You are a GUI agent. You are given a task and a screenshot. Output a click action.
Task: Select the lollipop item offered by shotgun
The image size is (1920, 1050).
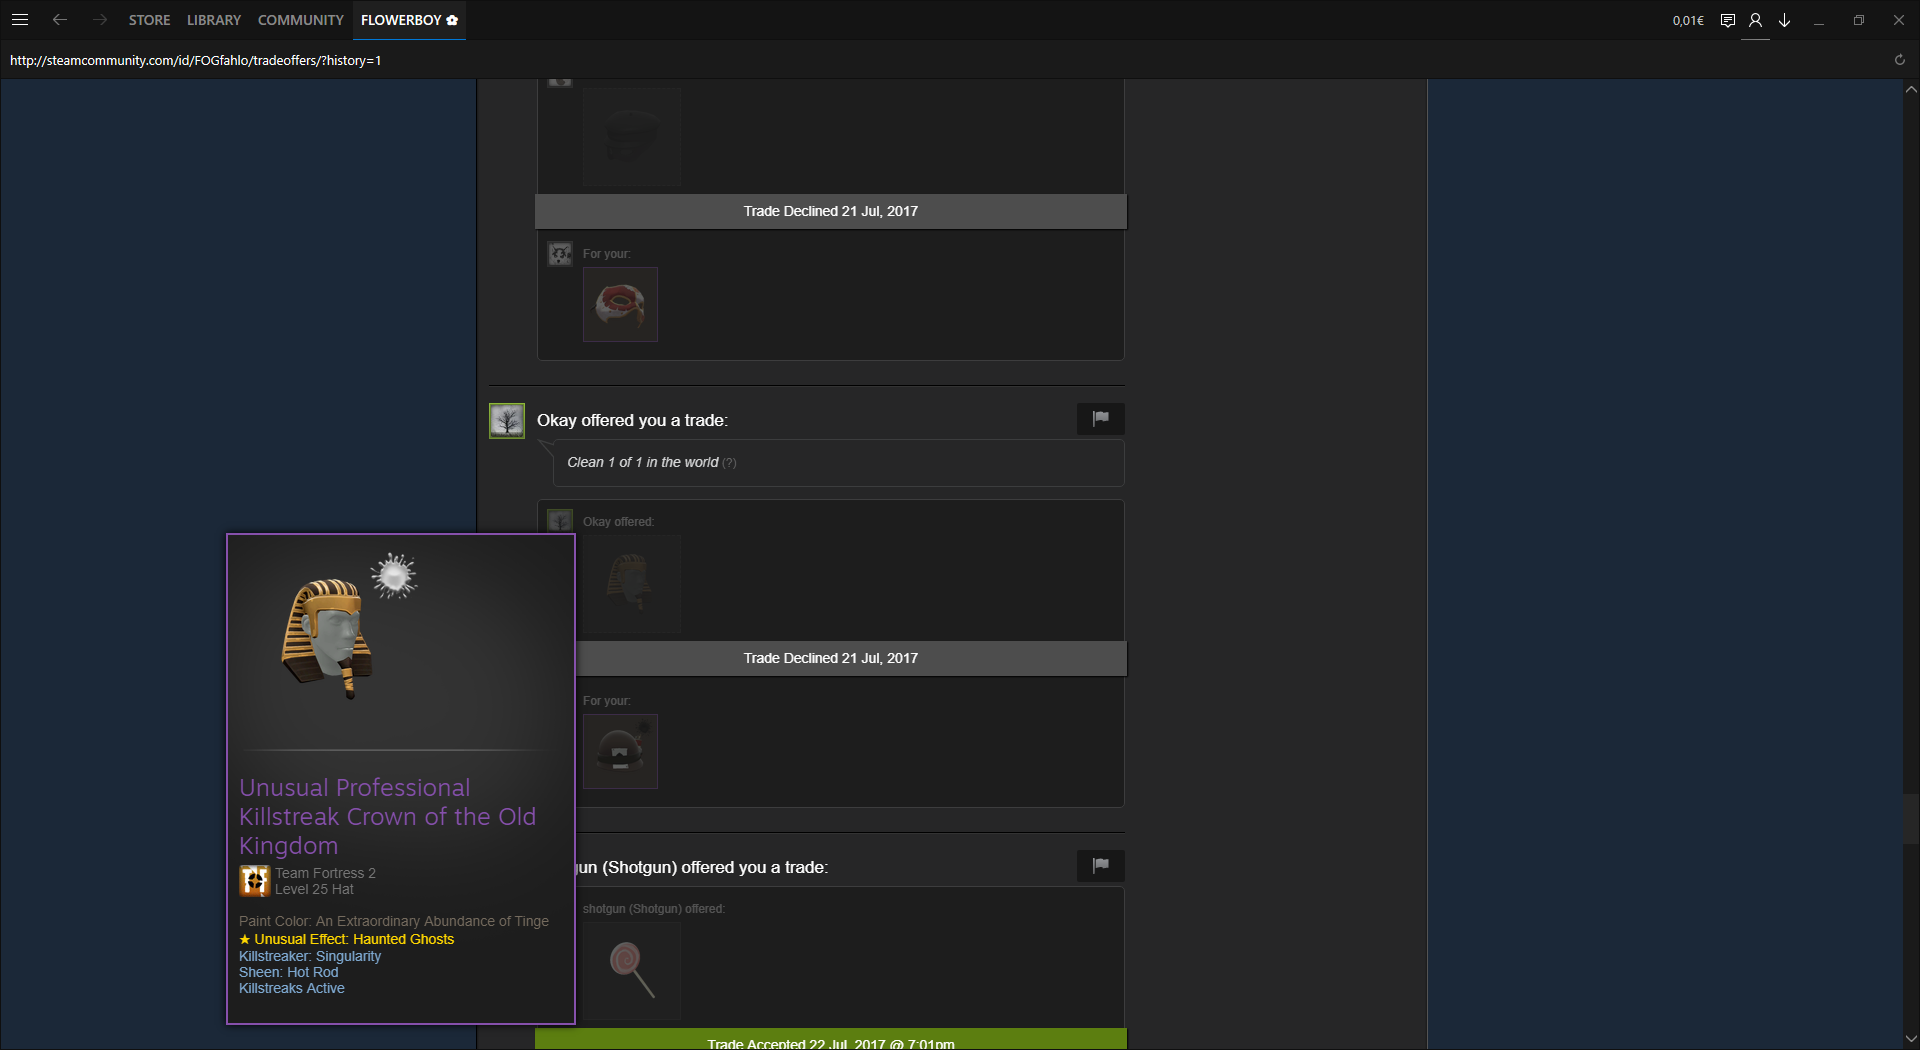tap(631, 969)
